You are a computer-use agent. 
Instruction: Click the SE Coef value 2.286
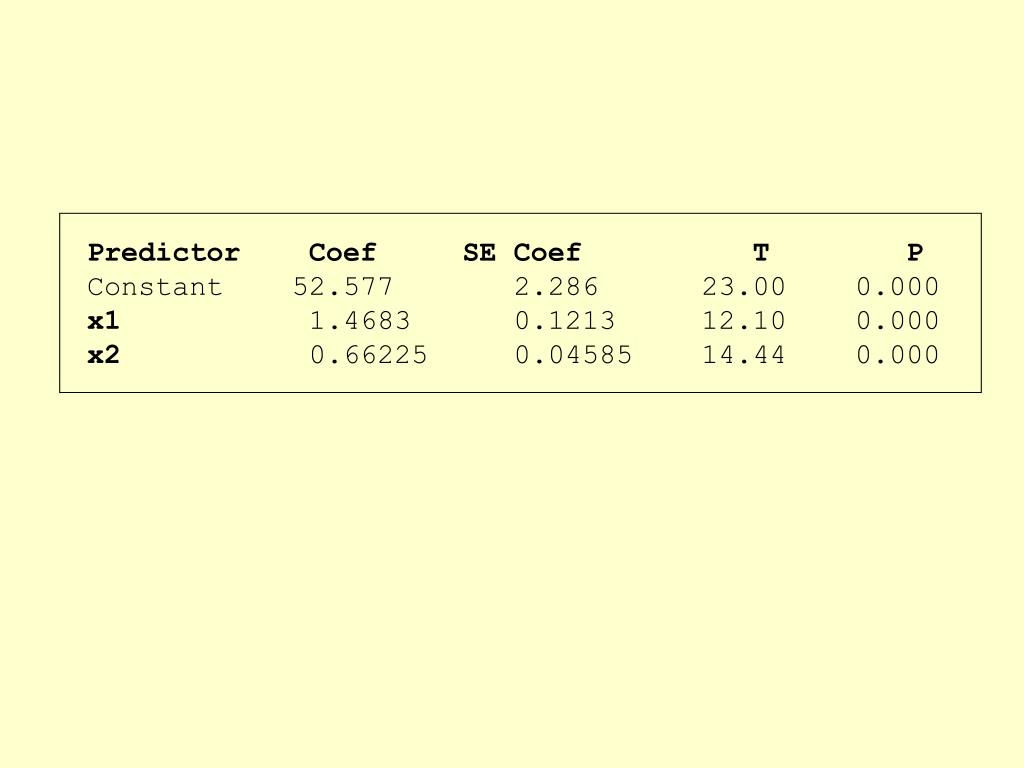point(556,287)
